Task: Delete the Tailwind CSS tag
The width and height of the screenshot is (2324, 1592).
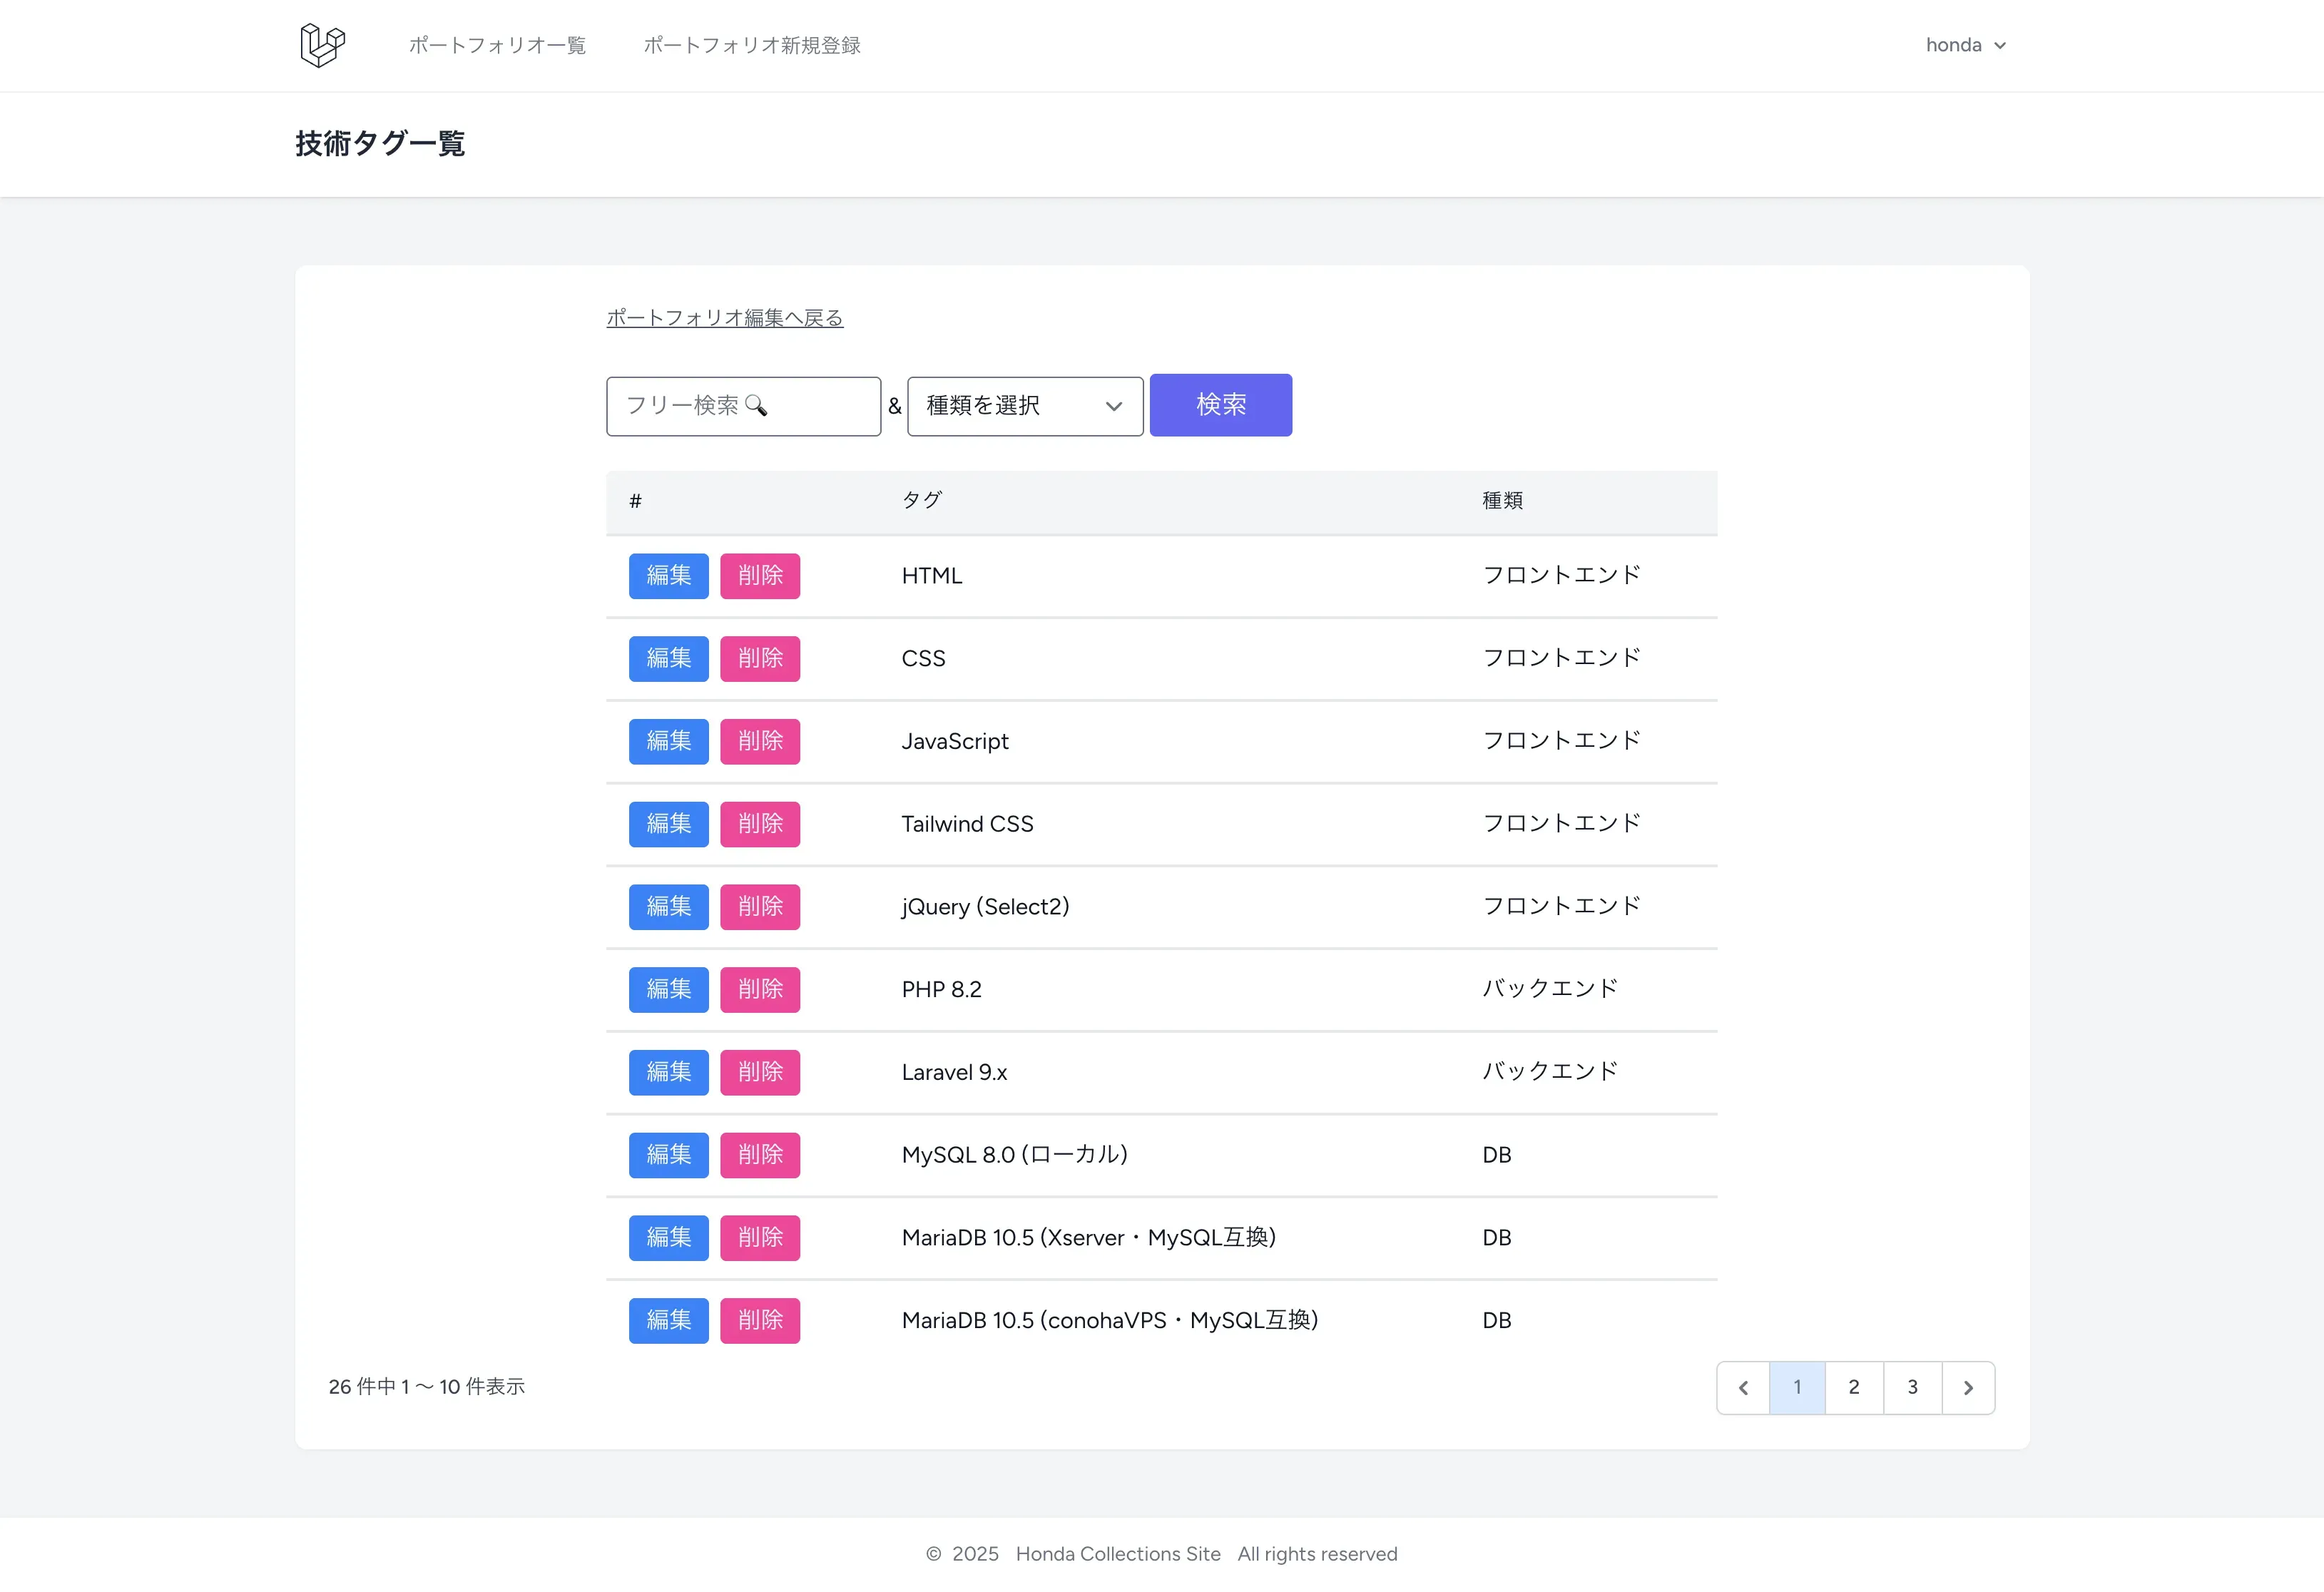Action: (760, 824)
